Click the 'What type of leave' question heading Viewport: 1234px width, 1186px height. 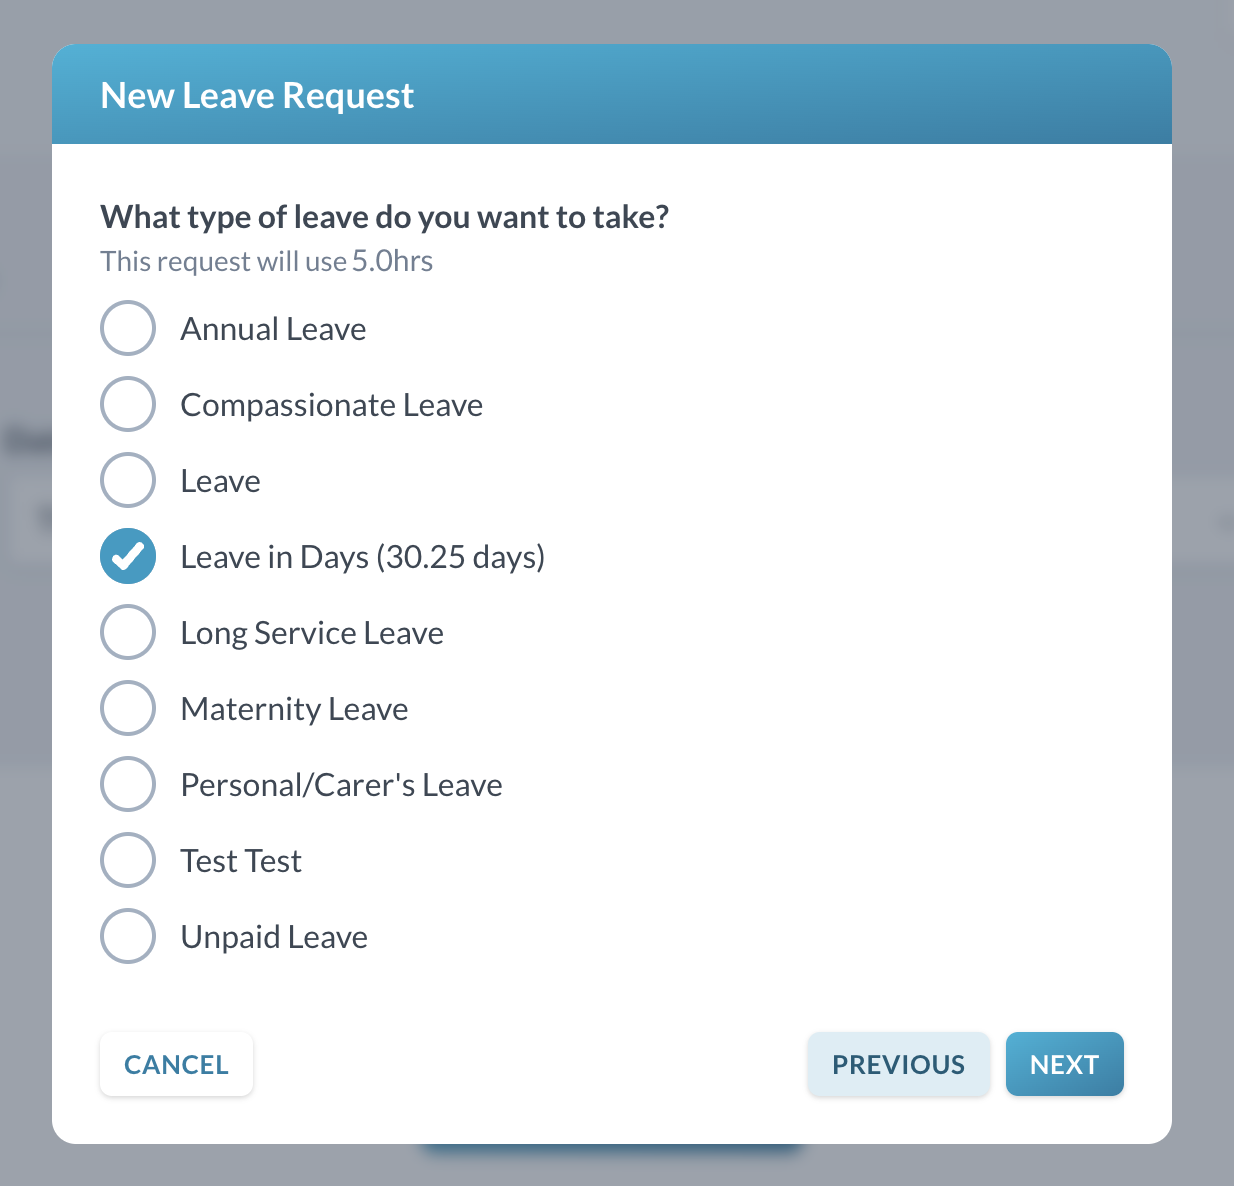(385, 217)
